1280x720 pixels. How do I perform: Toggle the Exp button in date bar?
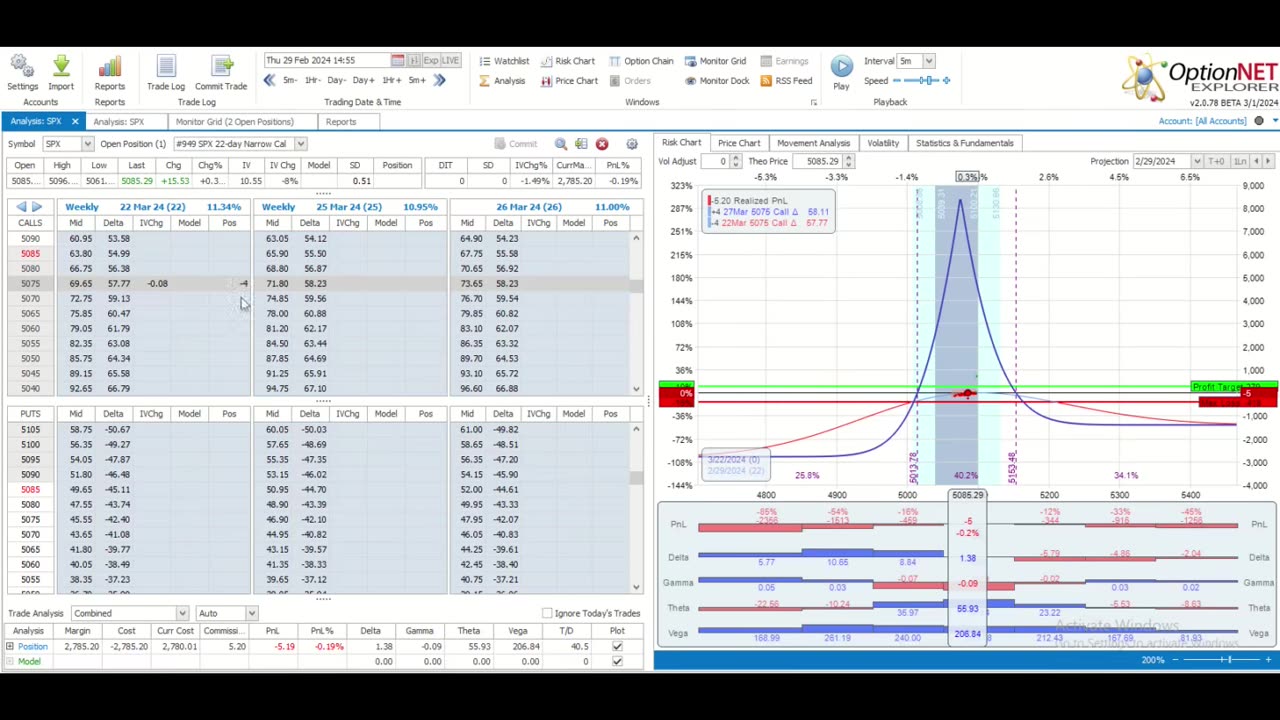point(431,61)
